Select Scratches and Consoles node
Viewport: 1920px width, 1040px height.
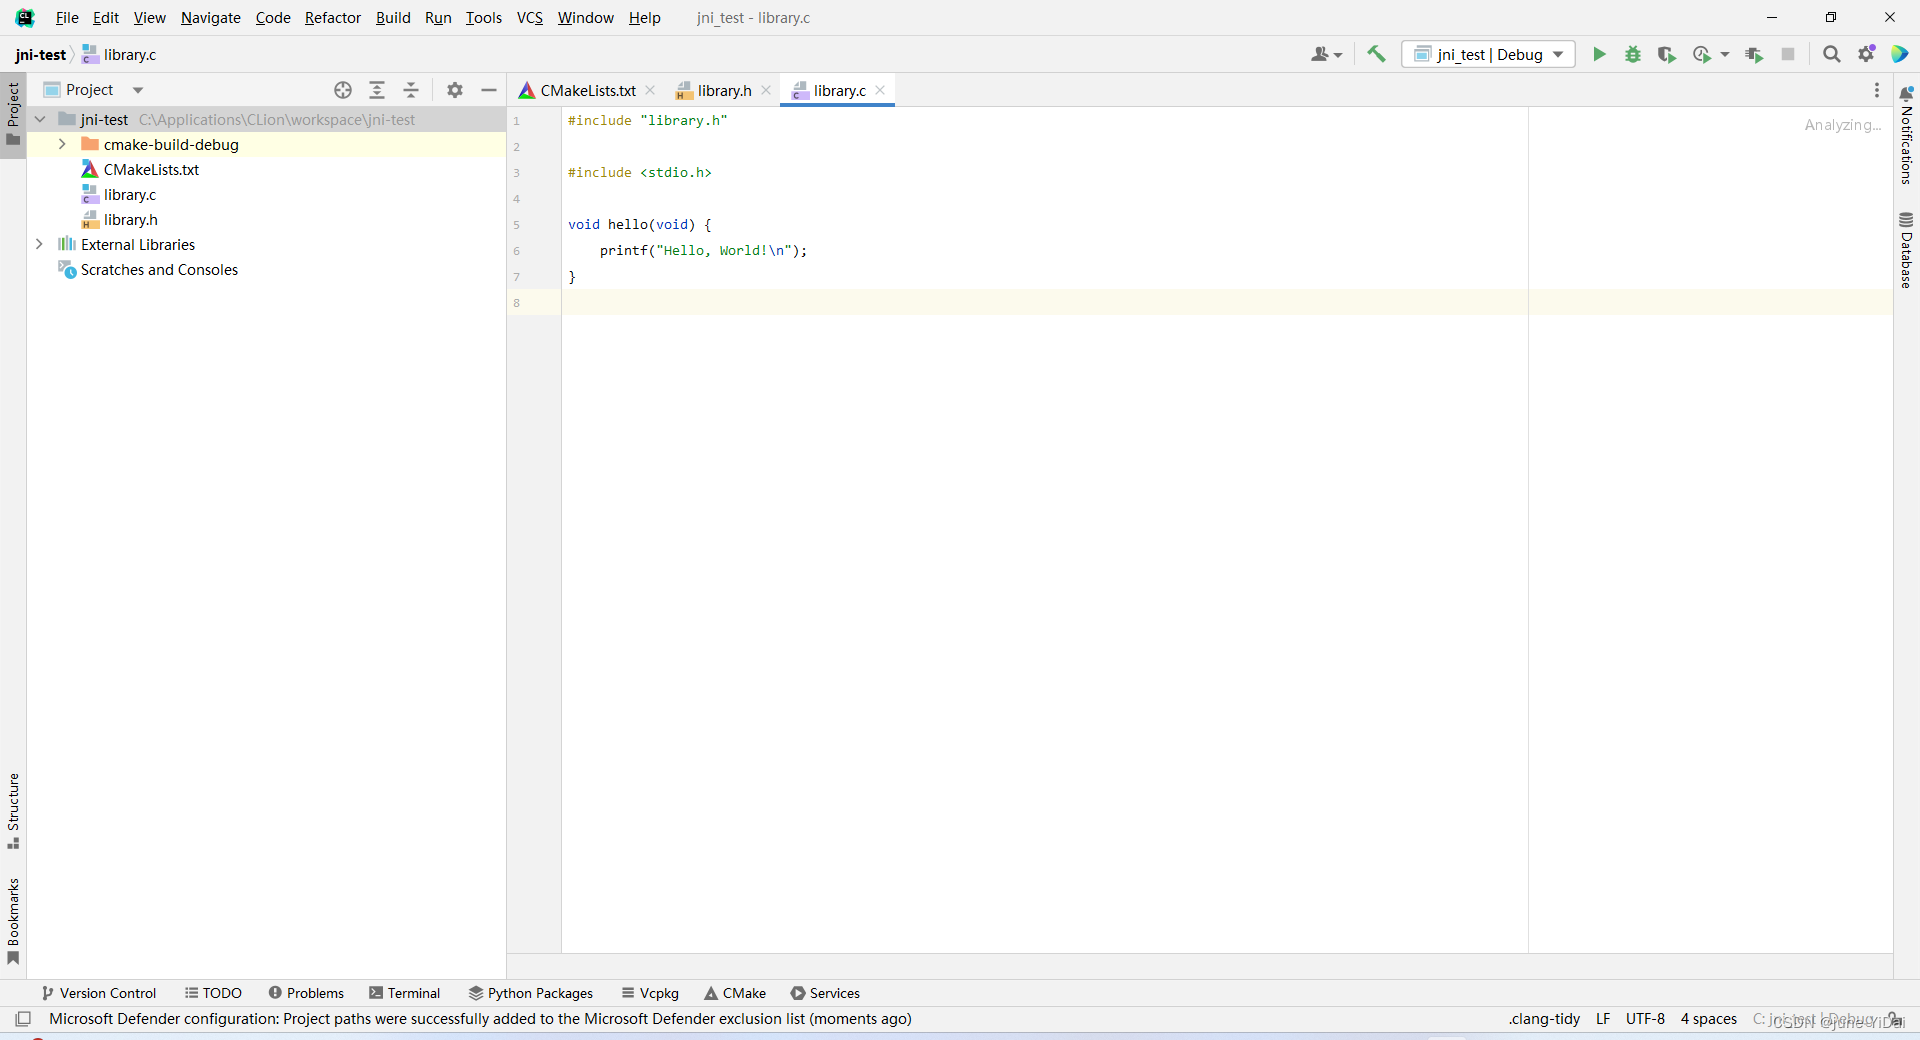(x=159, y=269)
